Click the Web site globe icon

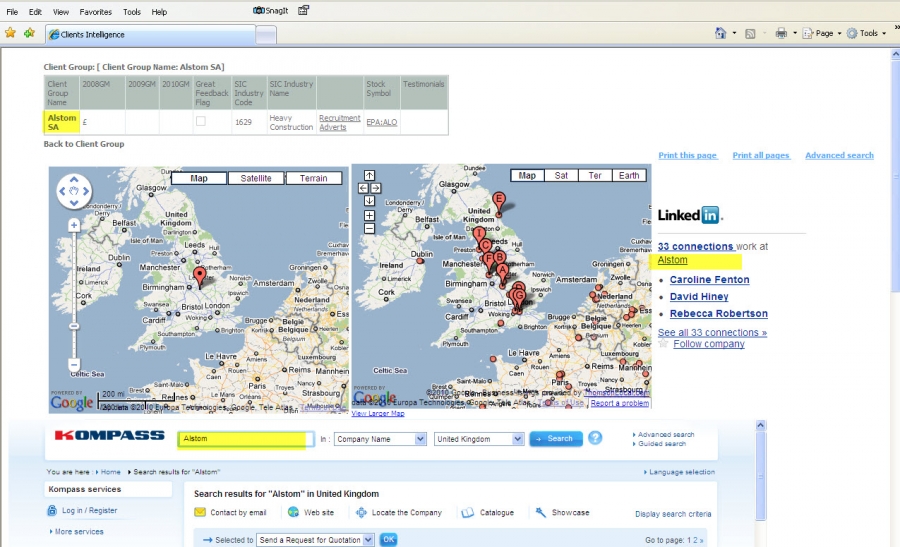point(293,512)
